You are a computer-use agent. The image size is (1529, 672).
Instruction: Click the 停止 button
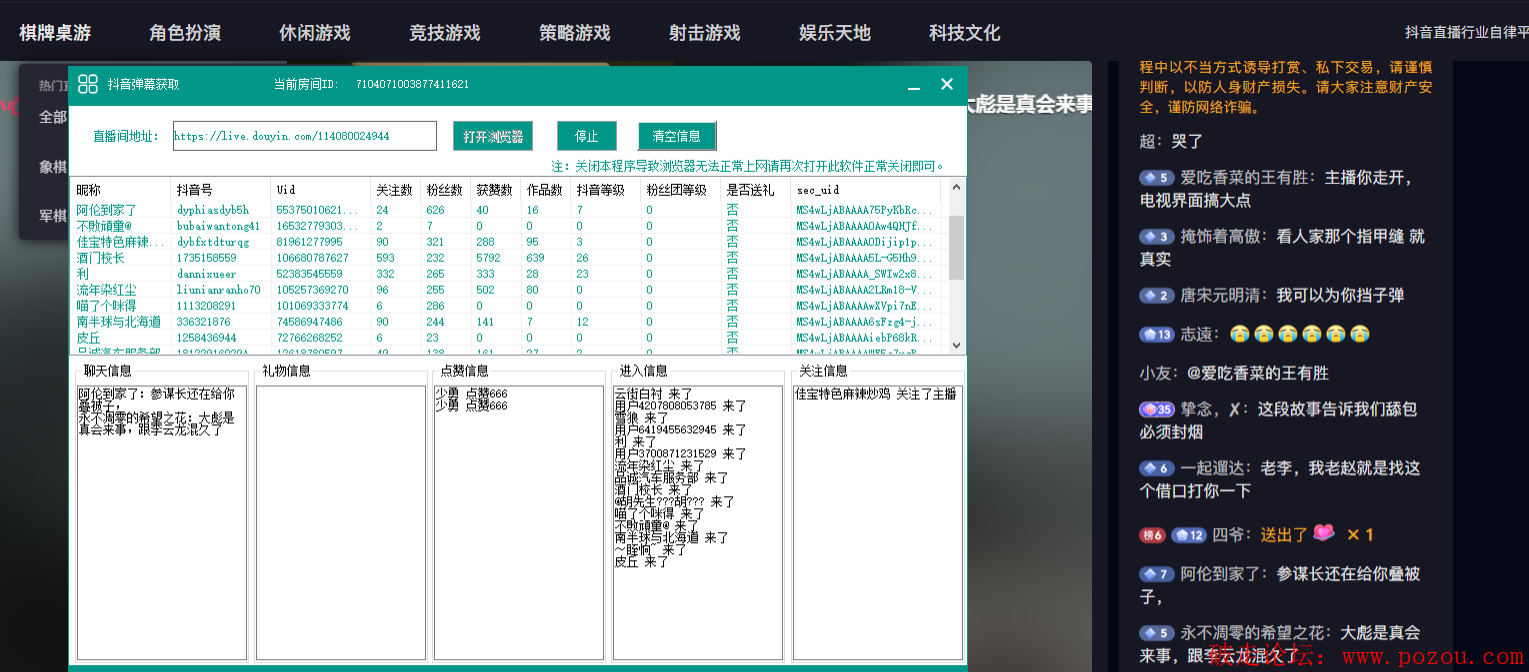[x=586, y=136]
